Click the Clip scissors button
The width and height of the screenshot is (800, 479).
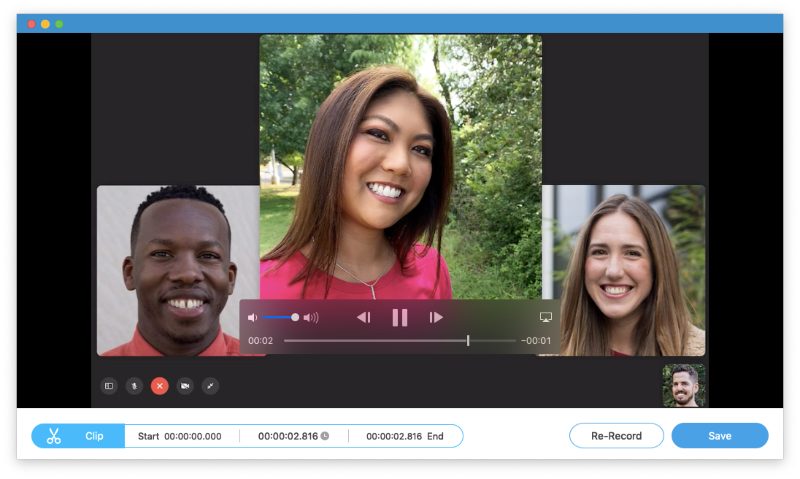pyautogui.click(x=78, y=436)
